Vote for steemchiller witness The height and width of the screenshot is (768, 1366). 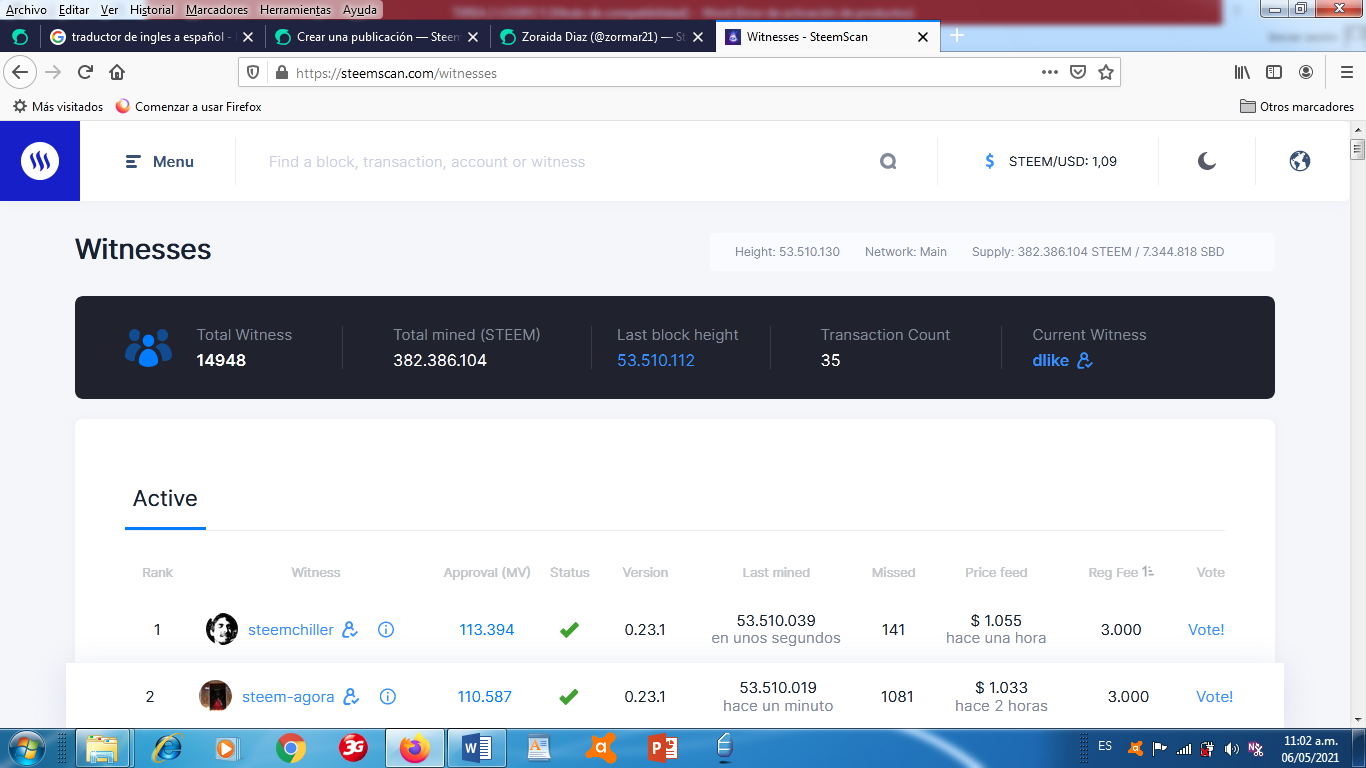pos(1206,630)
